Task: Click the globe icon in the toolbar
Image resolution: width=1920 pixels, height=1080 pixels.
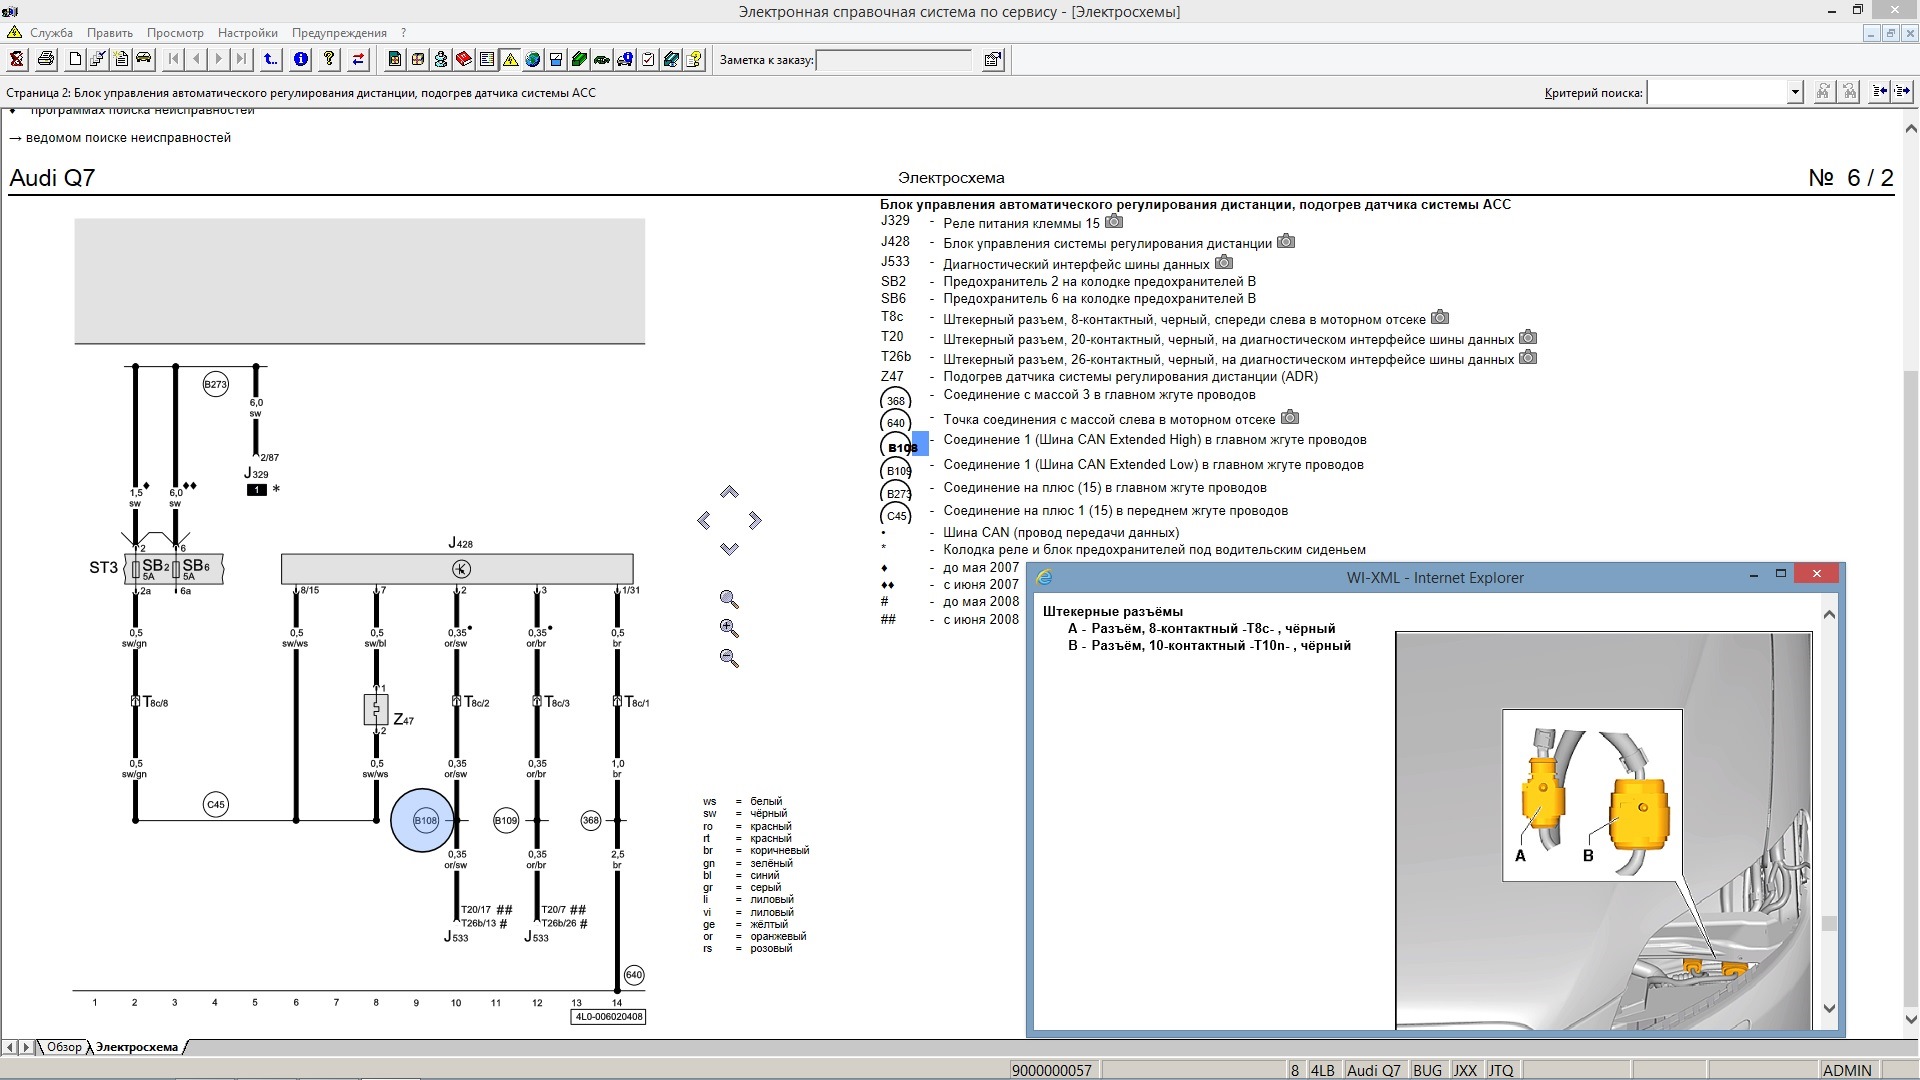Action: [533, 60]
